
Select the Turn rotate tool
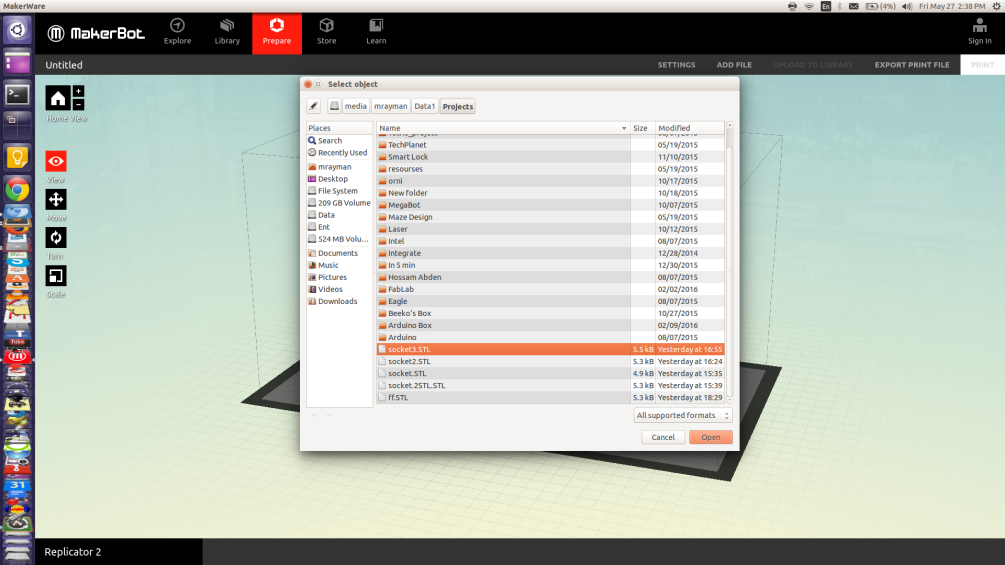pyautogui.click(x=56, y=238)
